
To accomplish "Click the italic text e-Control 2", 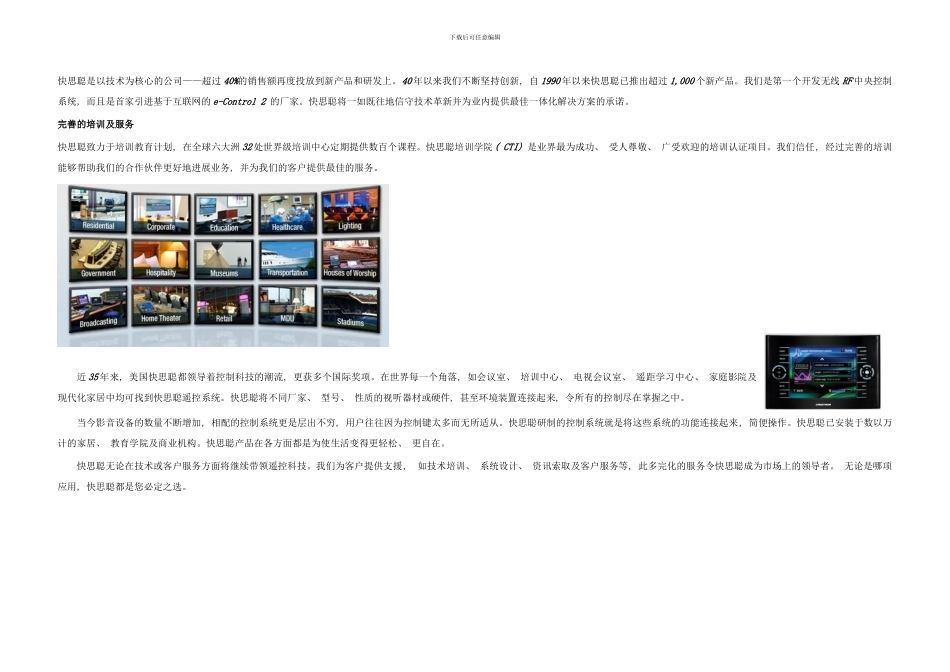I will 239,102.
